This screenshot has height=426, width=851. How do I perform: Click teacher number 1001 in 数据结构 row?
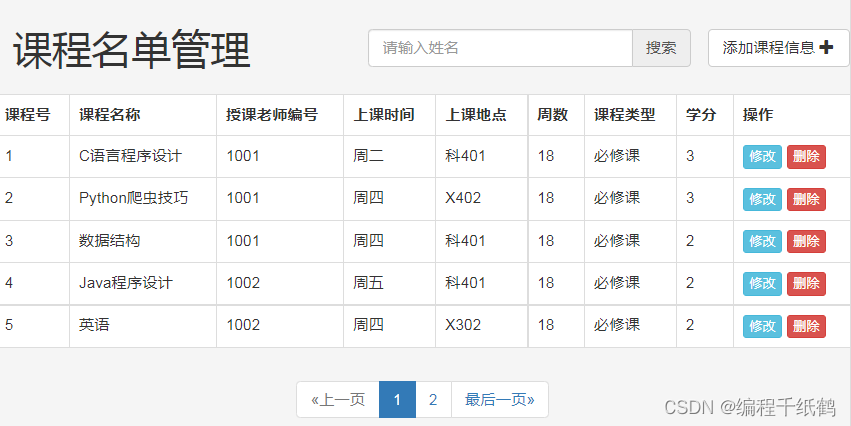[x=280, y=241]
